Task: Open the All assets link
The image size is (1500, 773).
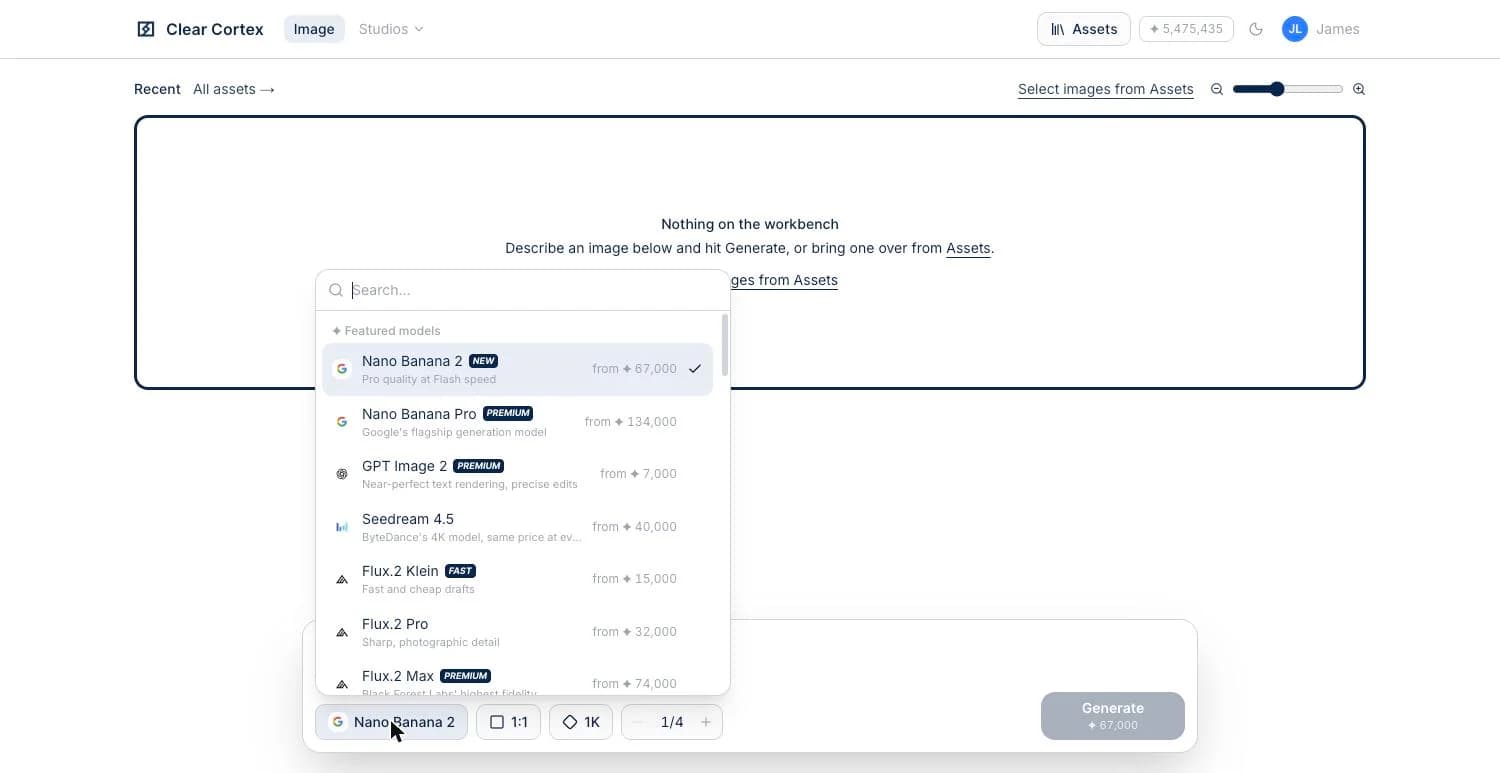Action: (x=234, y=89)
